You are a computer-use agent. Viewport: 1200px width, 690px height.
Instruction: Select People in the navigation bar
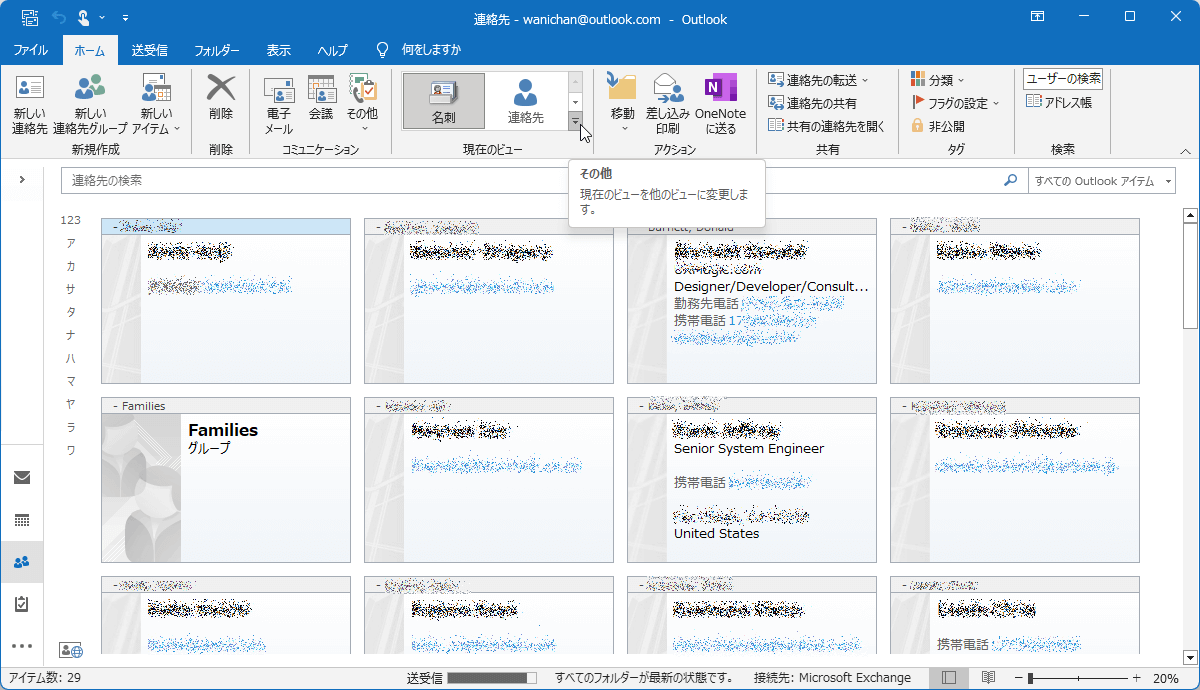point(22,562)
